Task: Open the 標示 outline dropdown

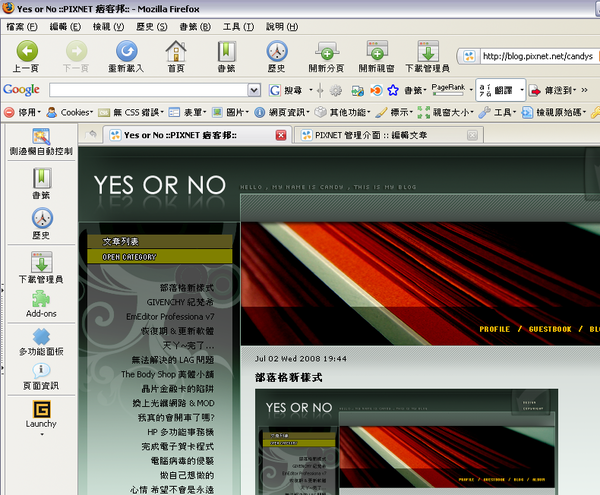Action: click(394, 112)
